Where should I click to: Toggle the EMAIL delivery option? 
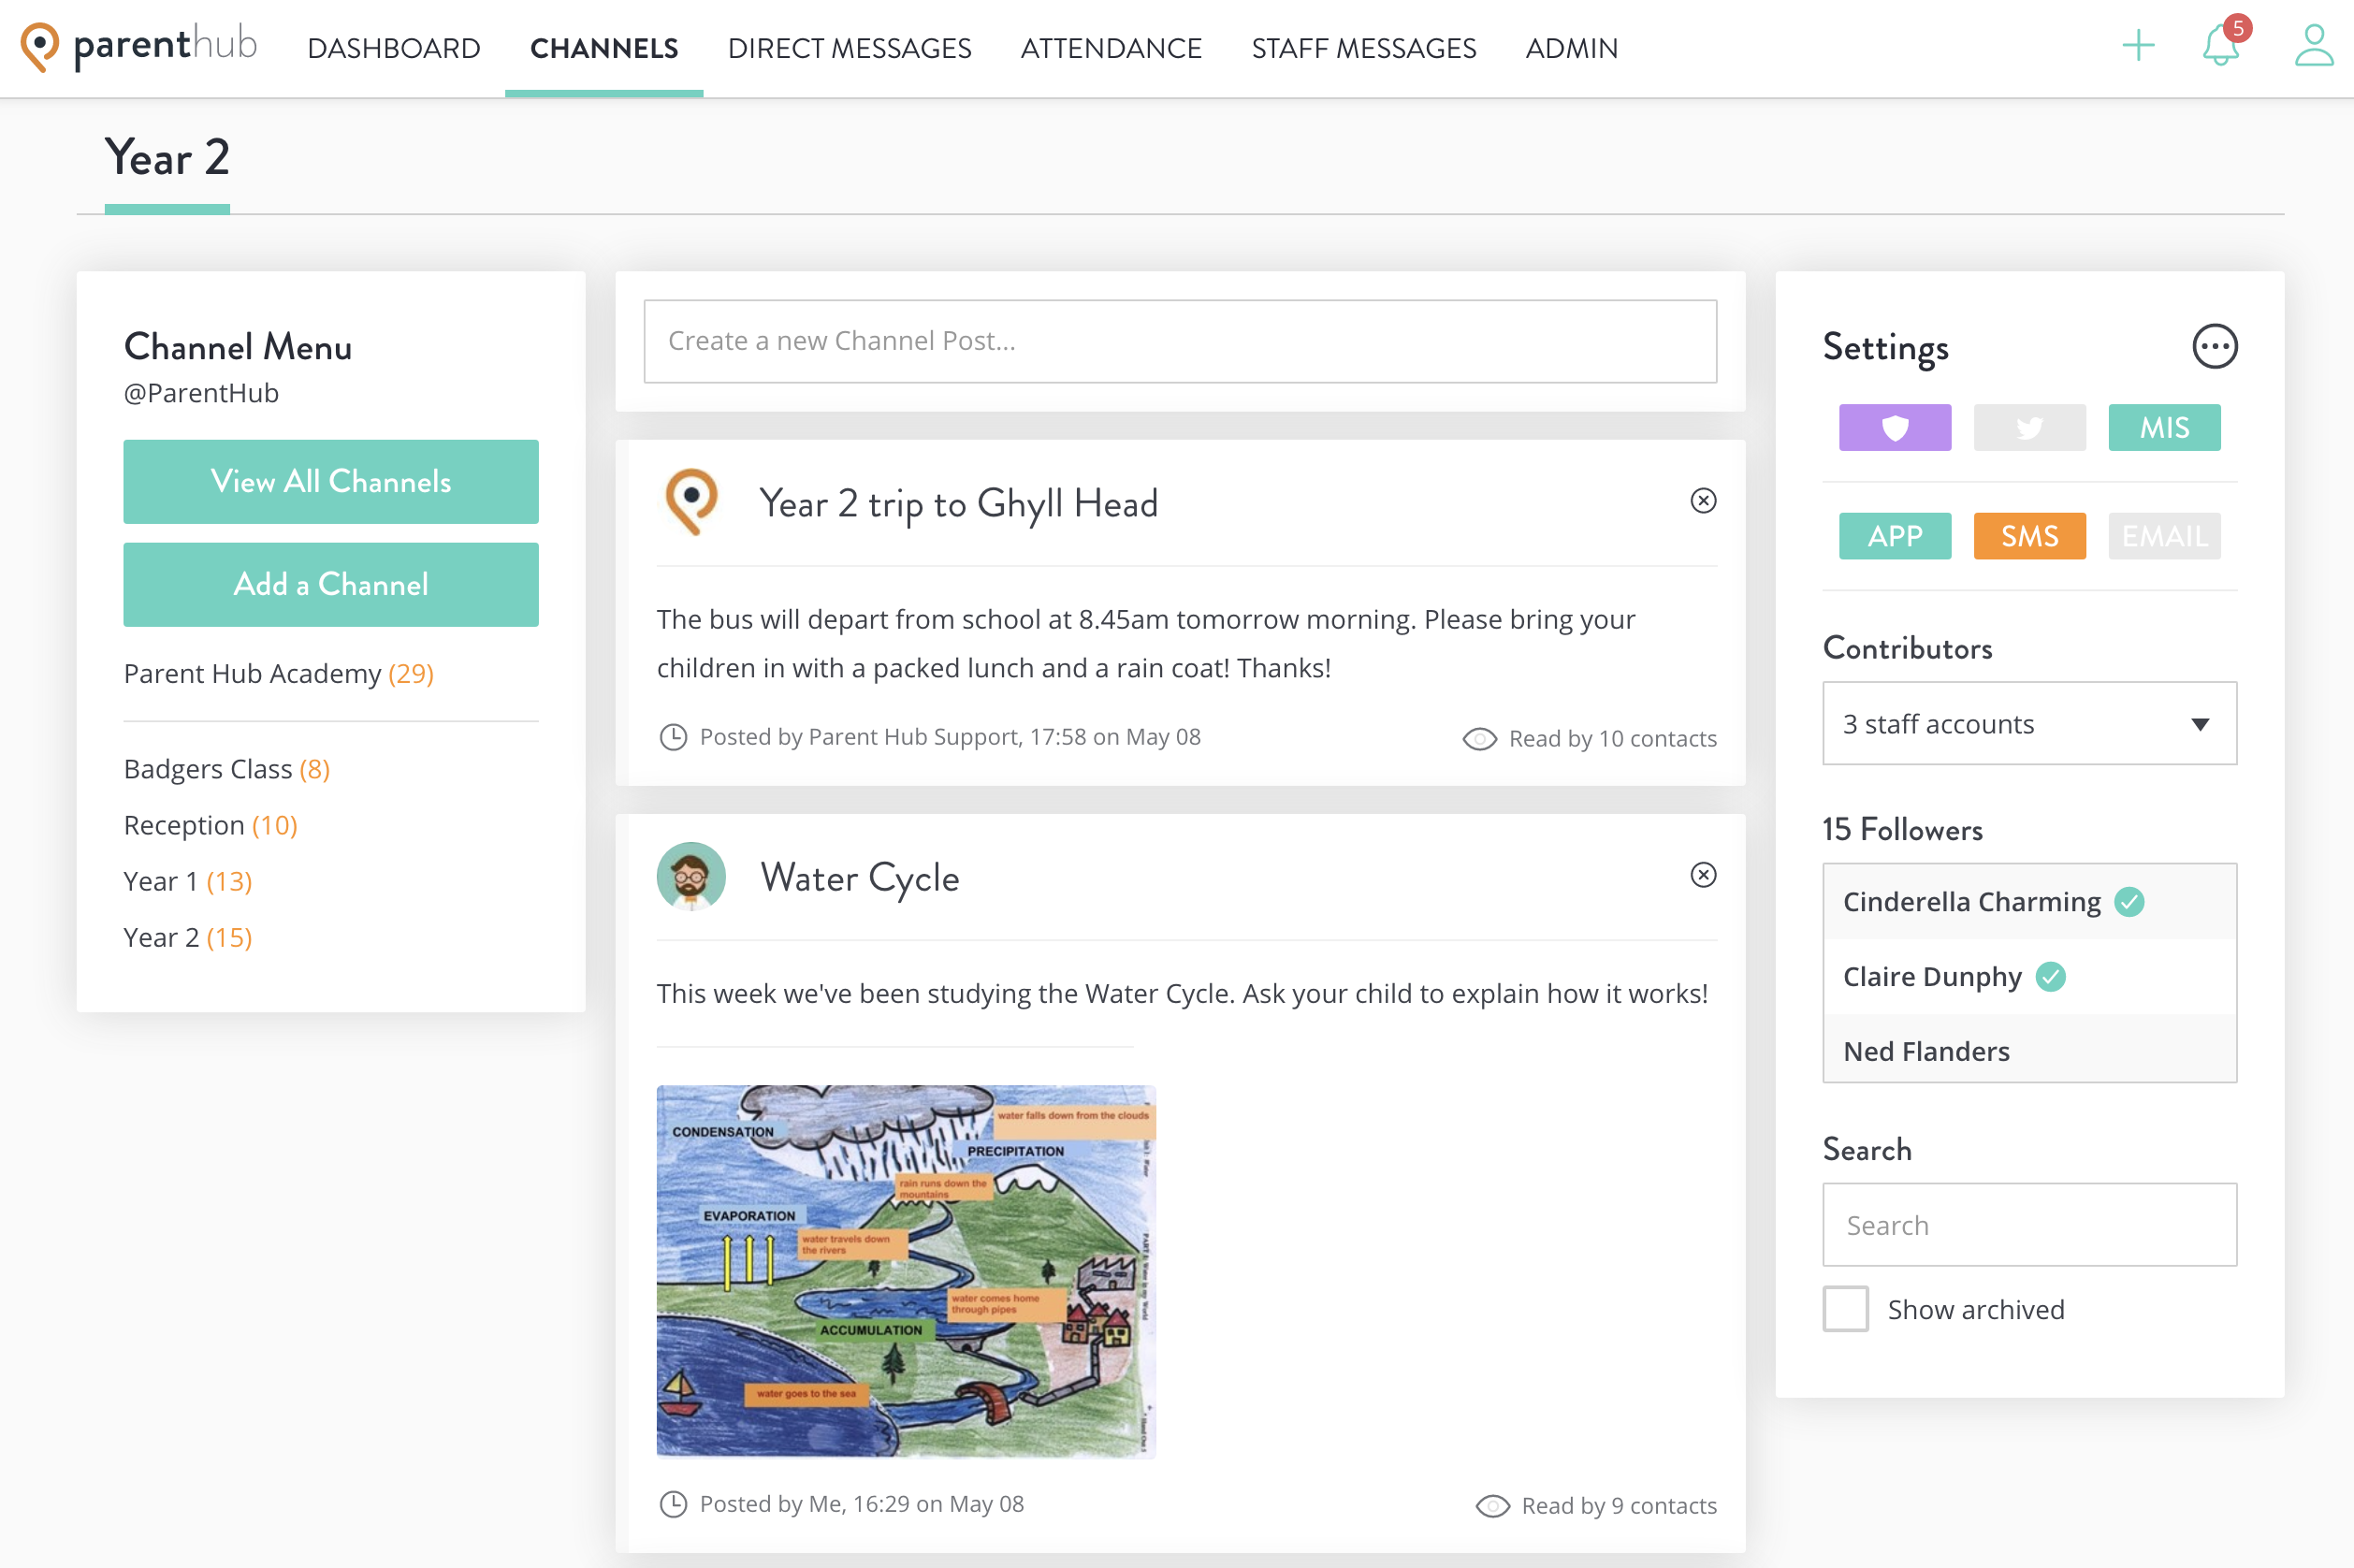point(2164,536)
